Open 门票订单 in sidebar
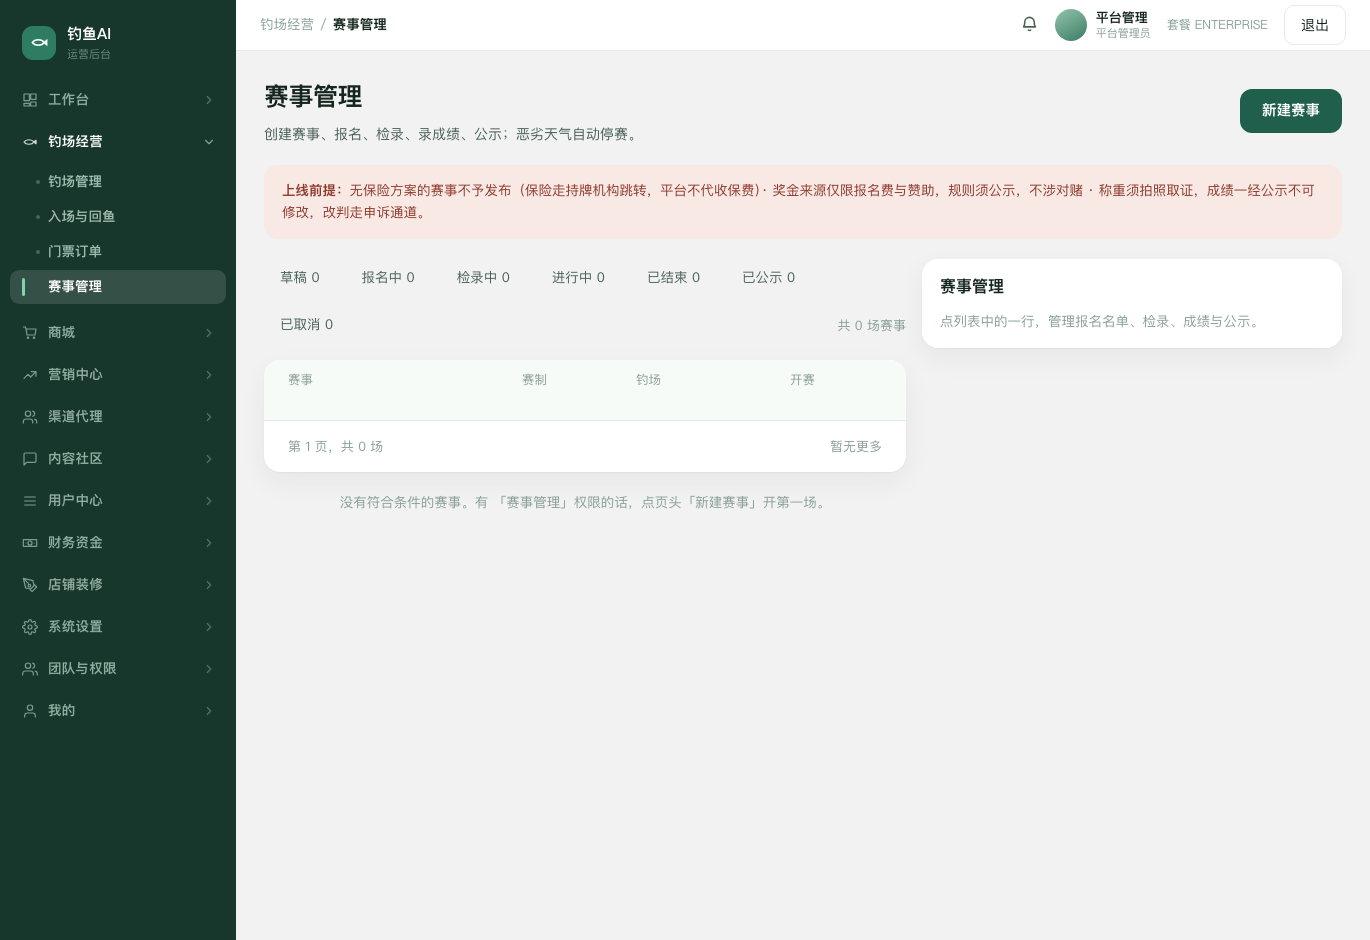 tap(118, 252)
